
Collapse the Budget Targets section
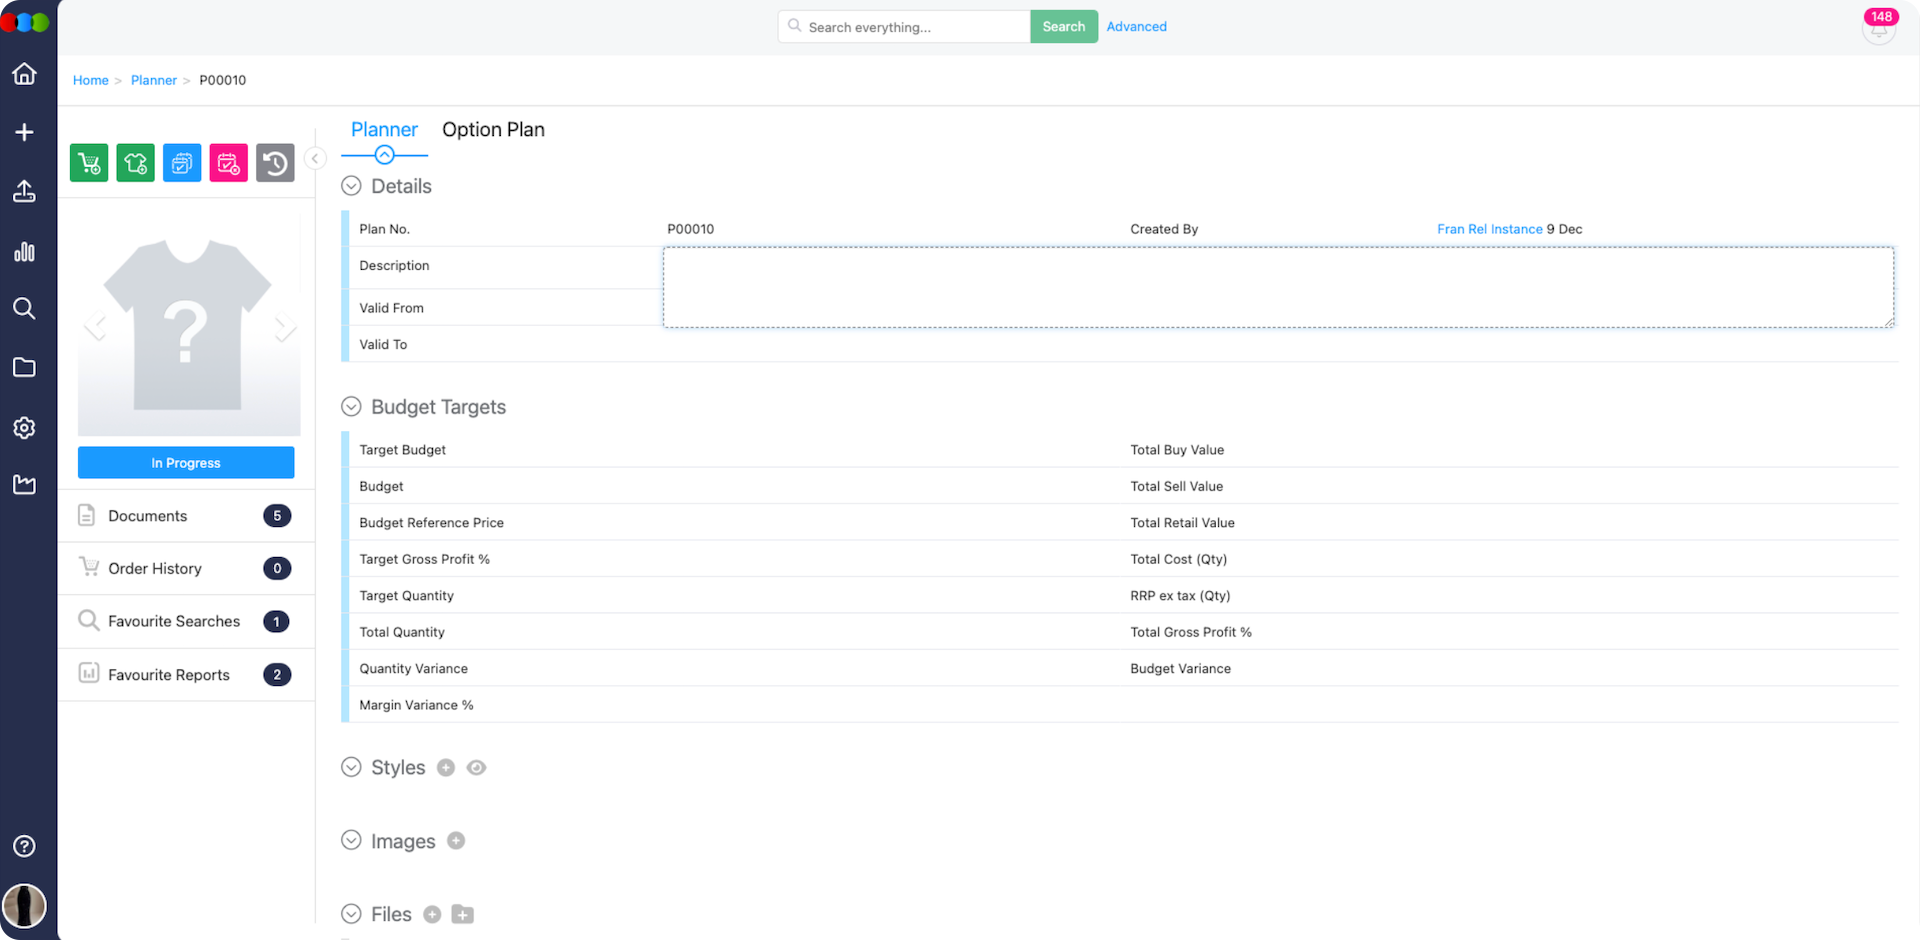coord(351,407)
